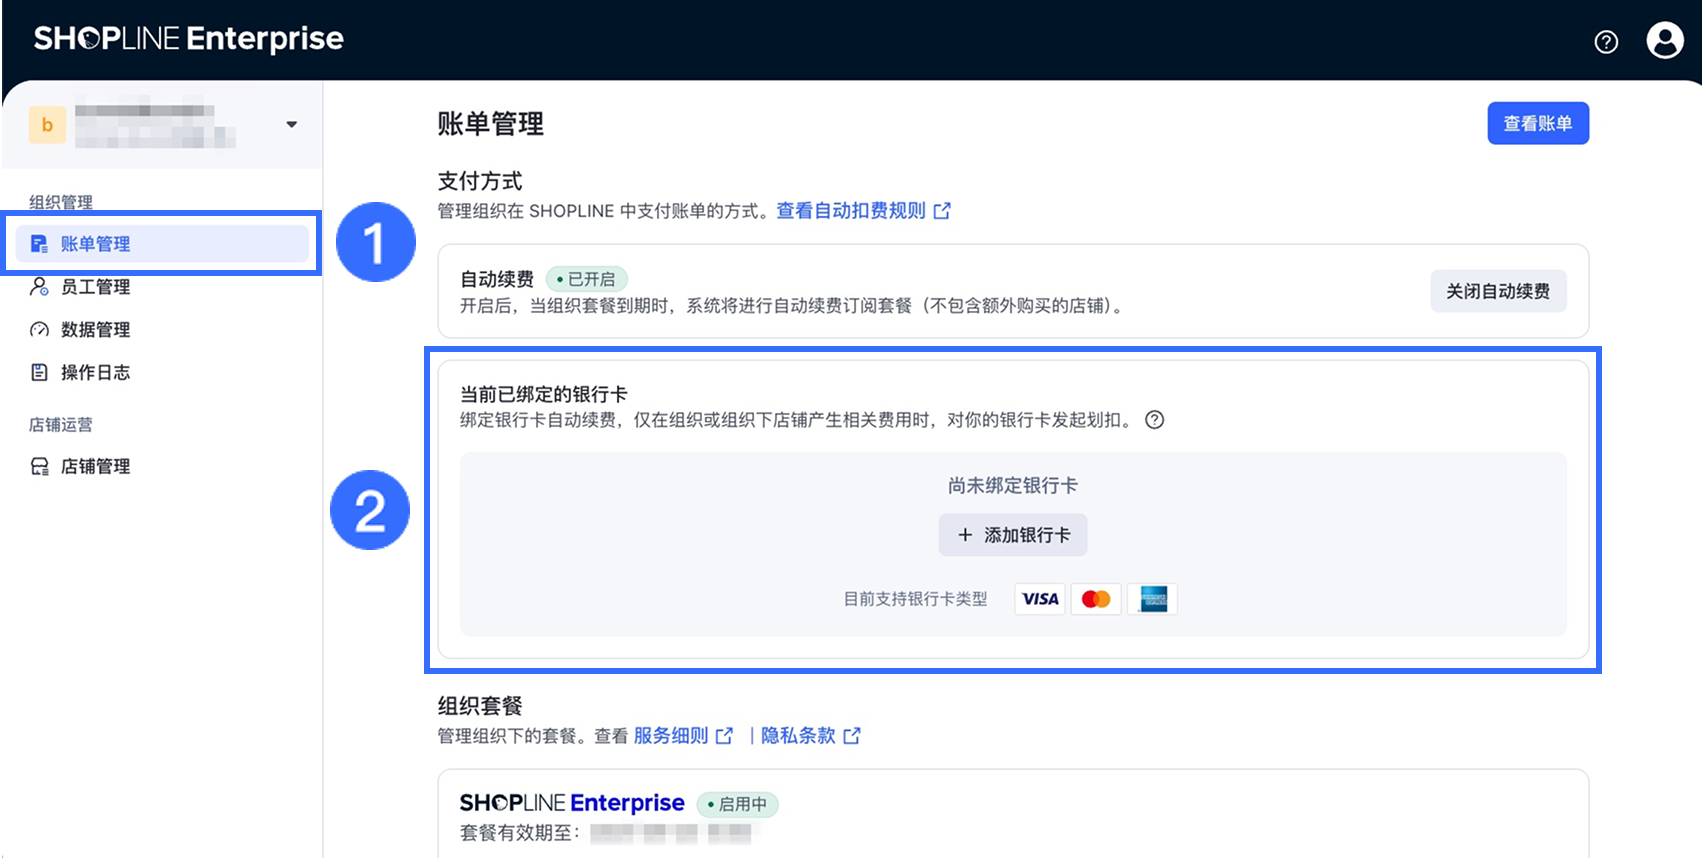Click the 组织管理 sidebar section label
The width and height of the screenshot is (1702, 858).
pyautogui.click(x=61, y=202)
